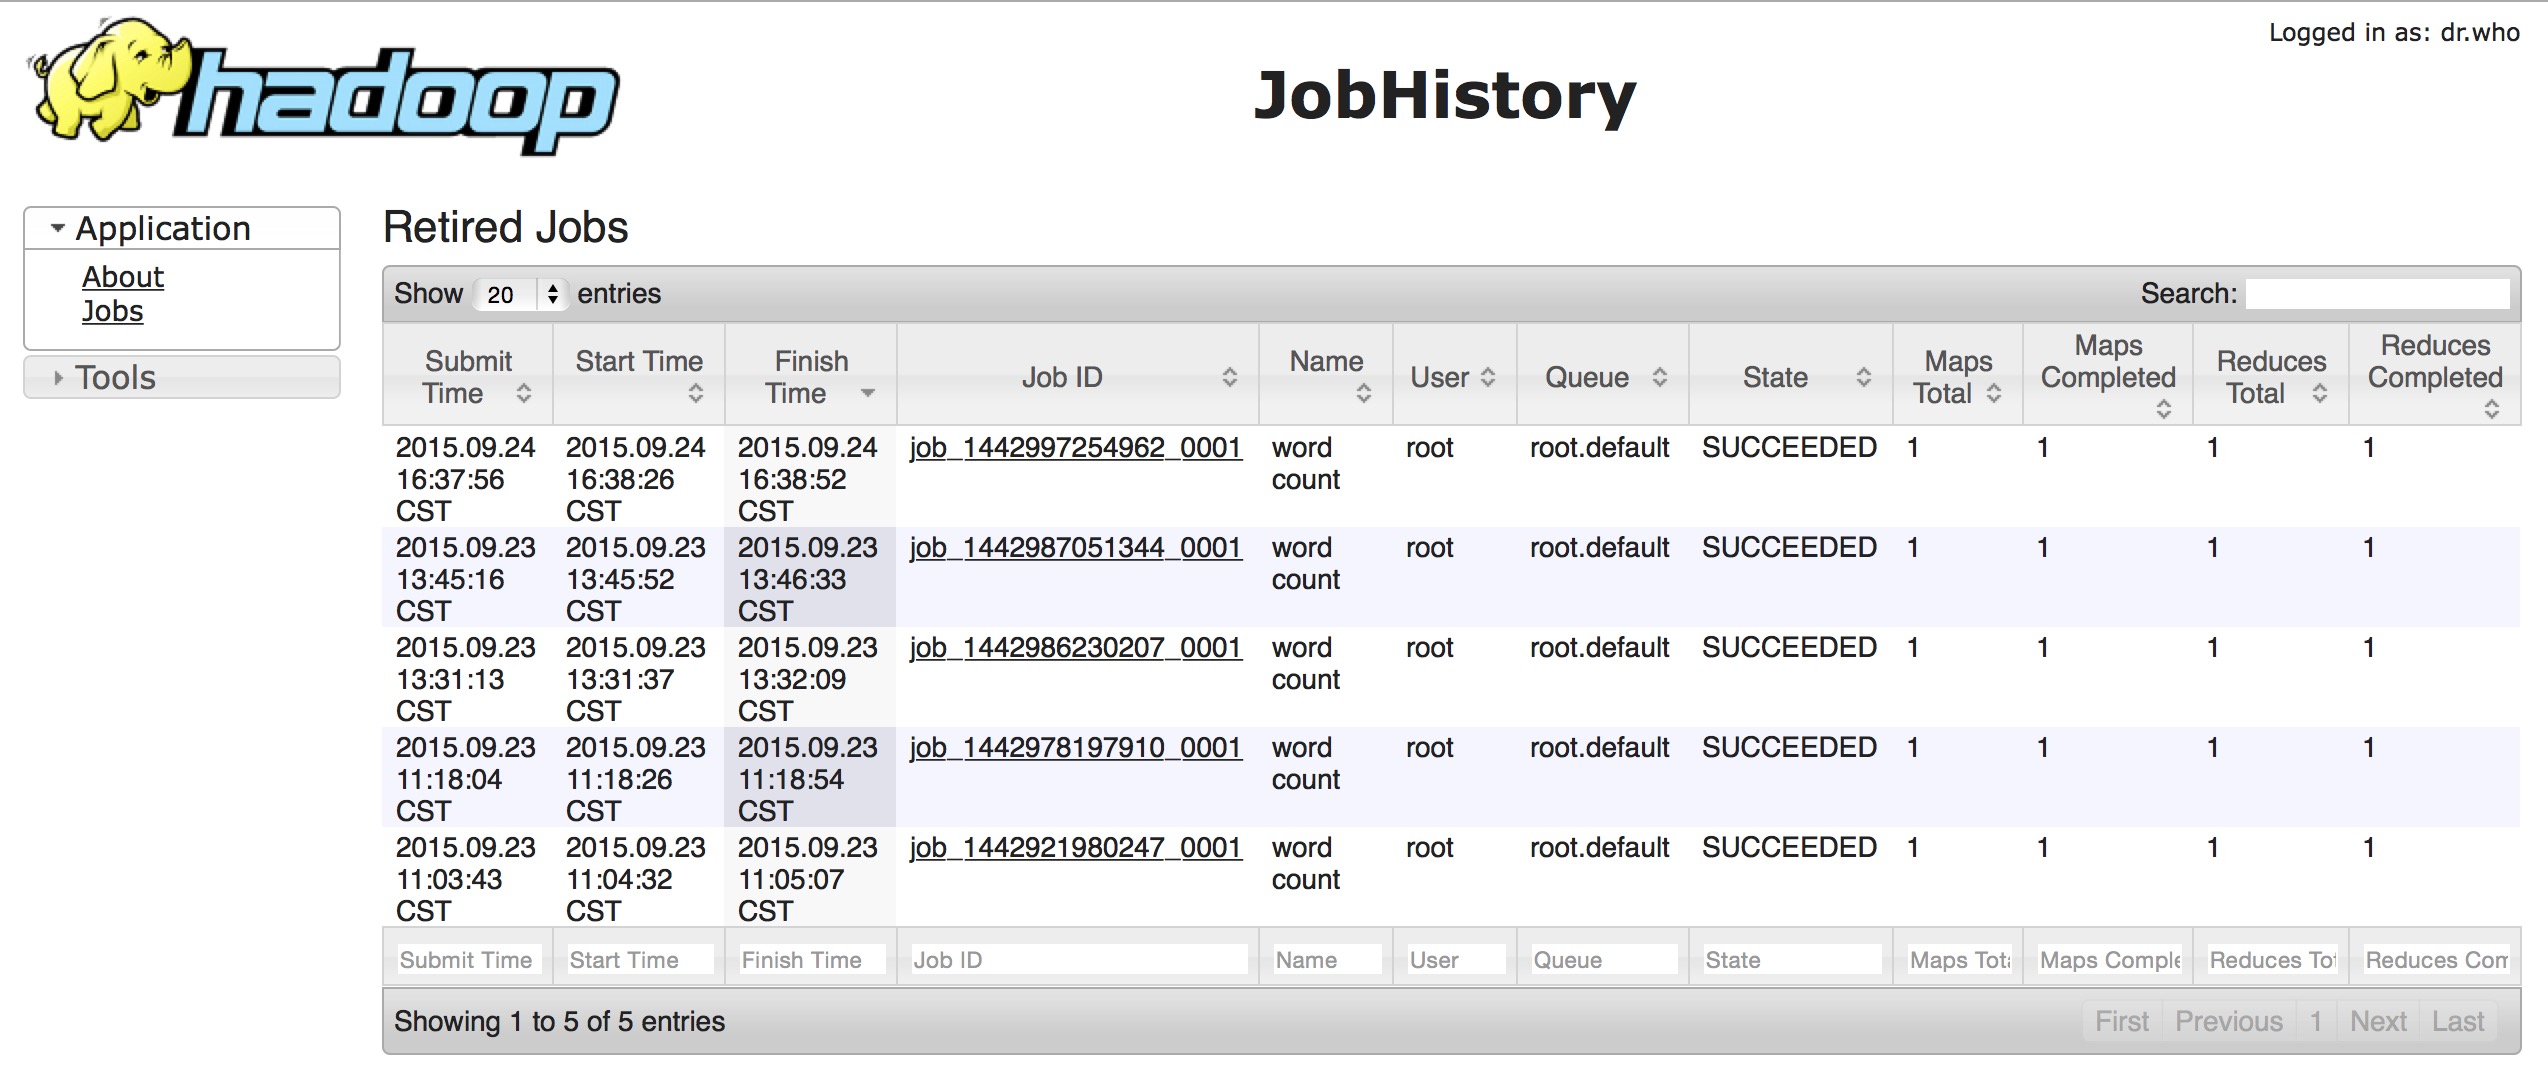Click root.default queue in job_1442987051344_0001 row
Viewport: 2548px width, 1074px height.
(x=1599, y=547)
